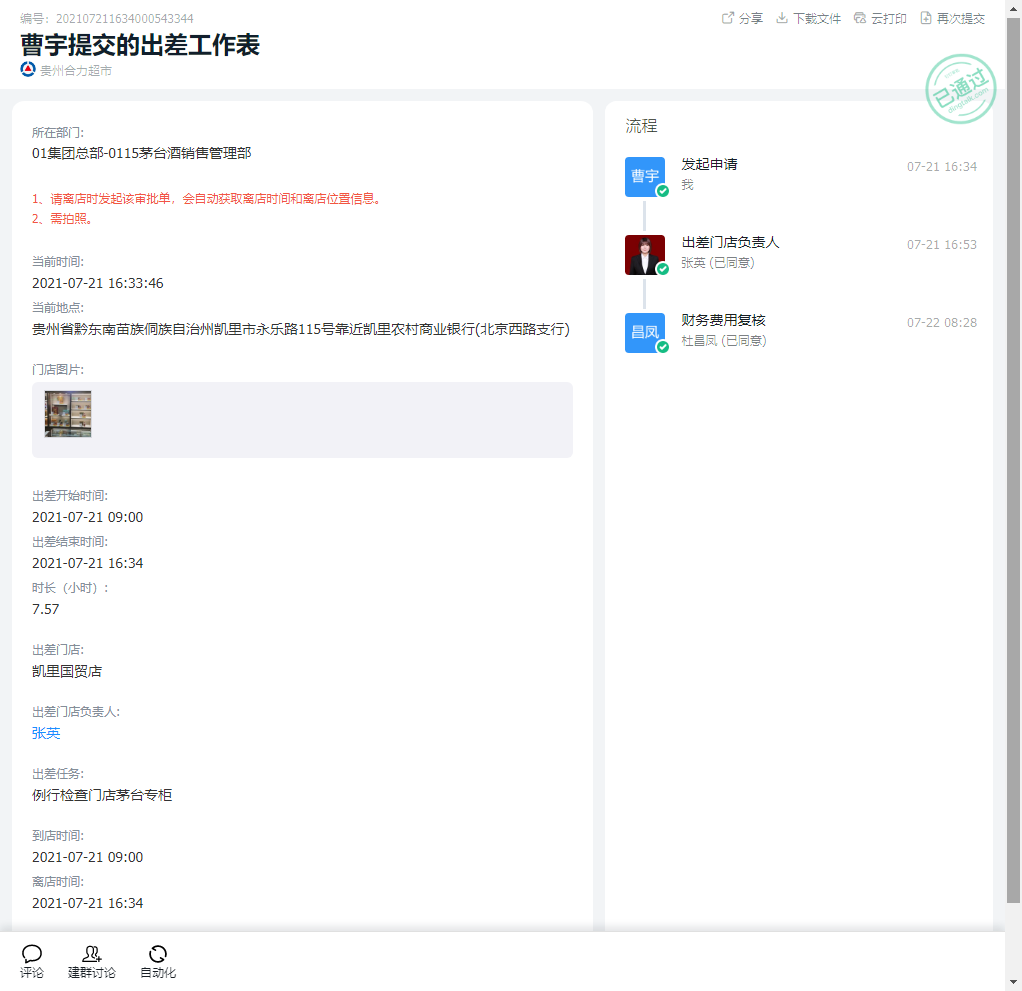Click the 再次提交 text button
This screenshot has height=991, width=1022.
[x=960, y=18]
